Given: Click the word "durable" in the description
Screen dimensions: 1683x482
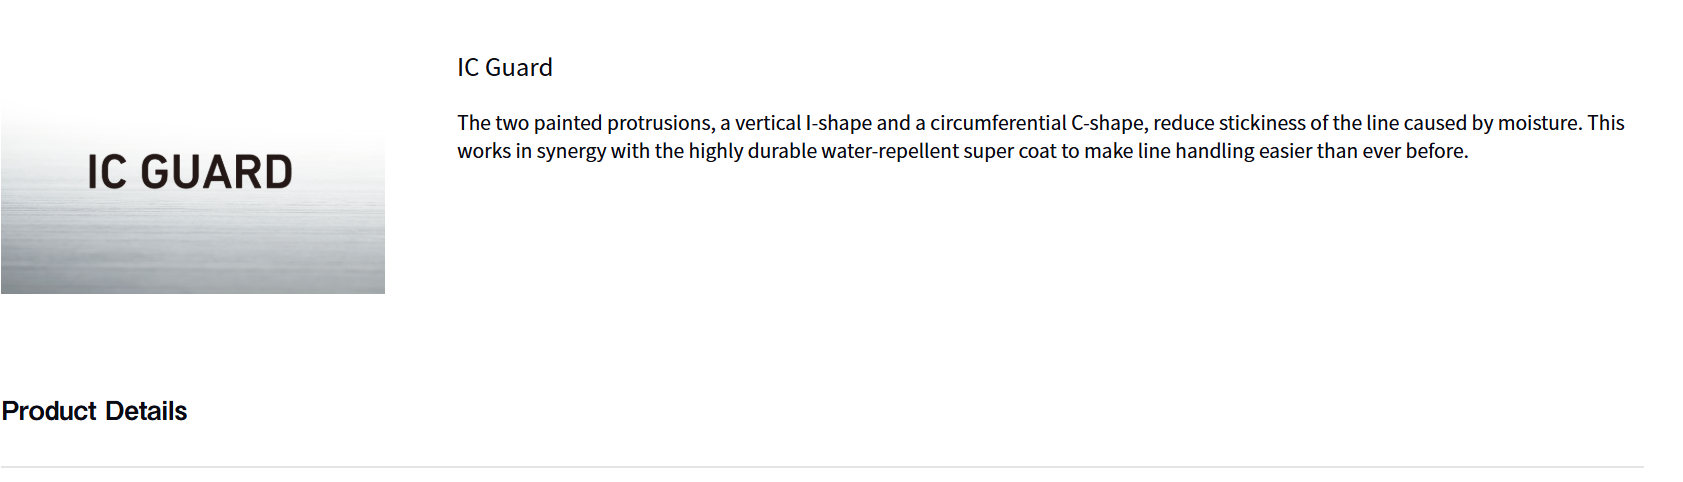Looking at the screenshot, I should coord(782,151).
